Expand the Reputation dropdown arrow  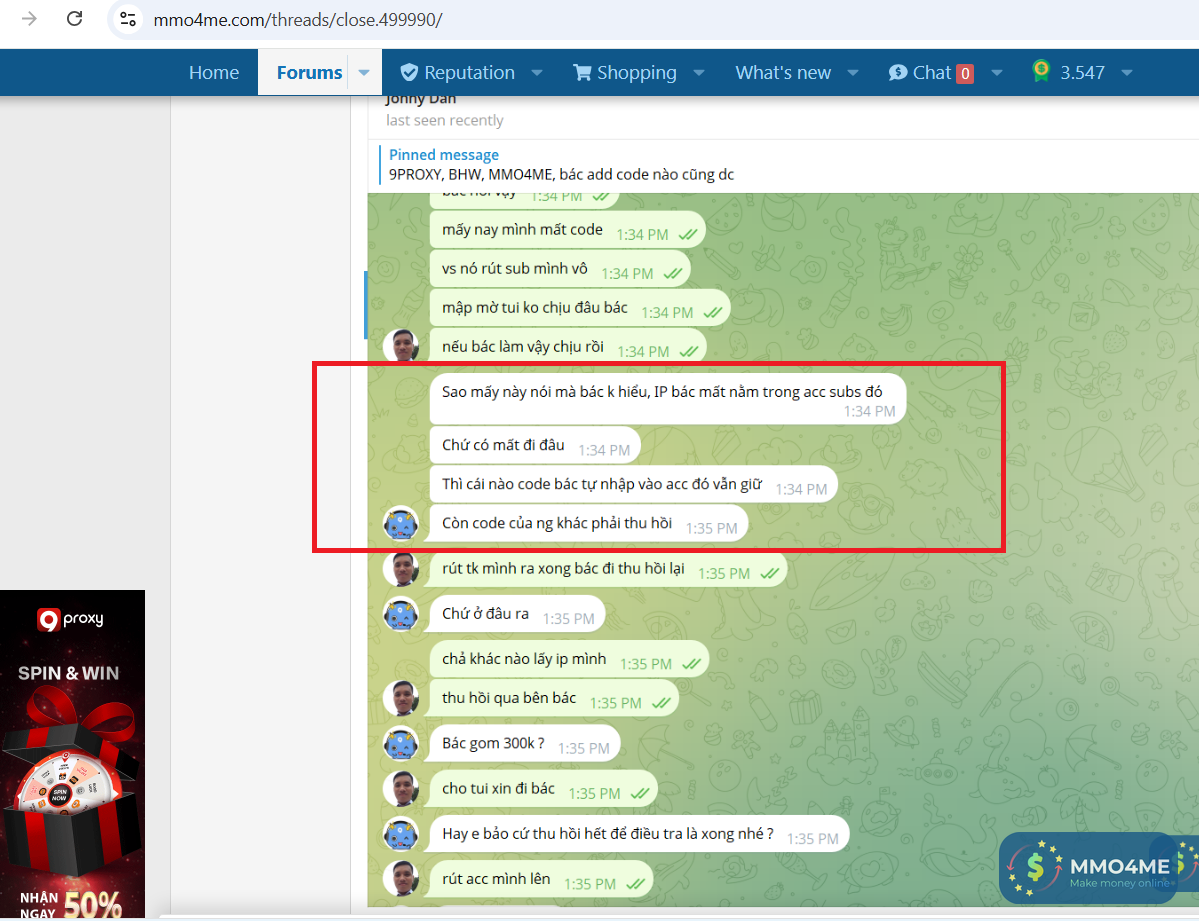[x=537, y=73]
